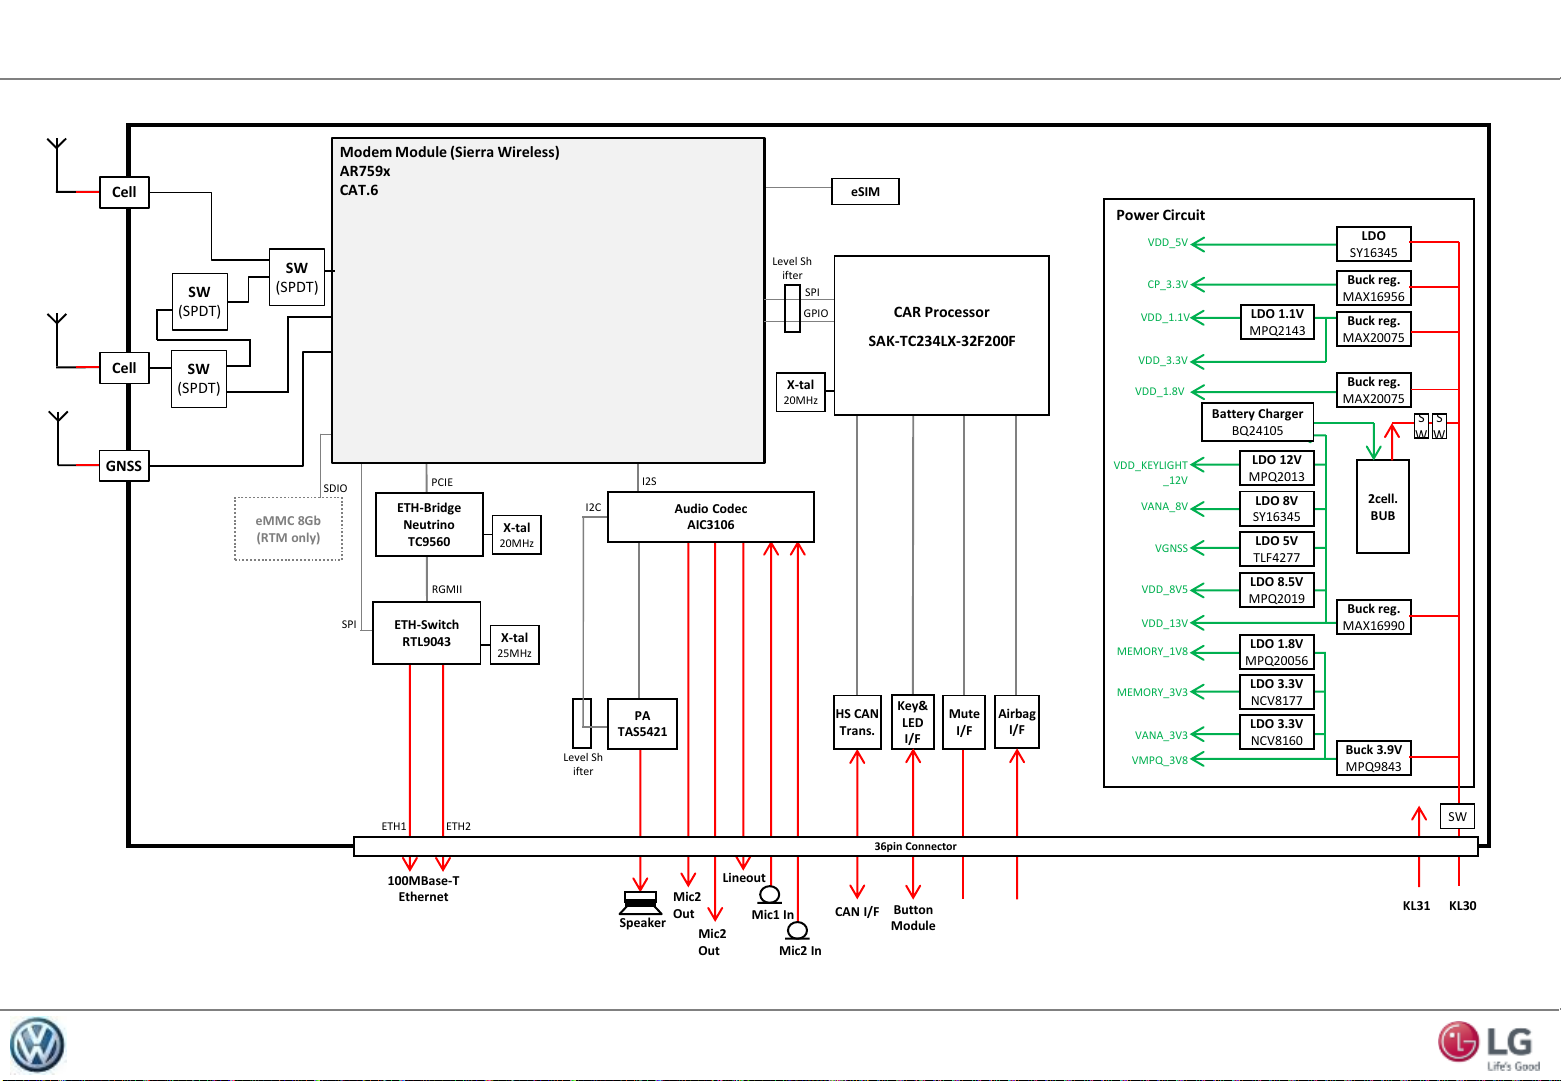Select the Audio Codec AIC3106 block
This screenshot has width=1561, height=1081.
point(710,517)
